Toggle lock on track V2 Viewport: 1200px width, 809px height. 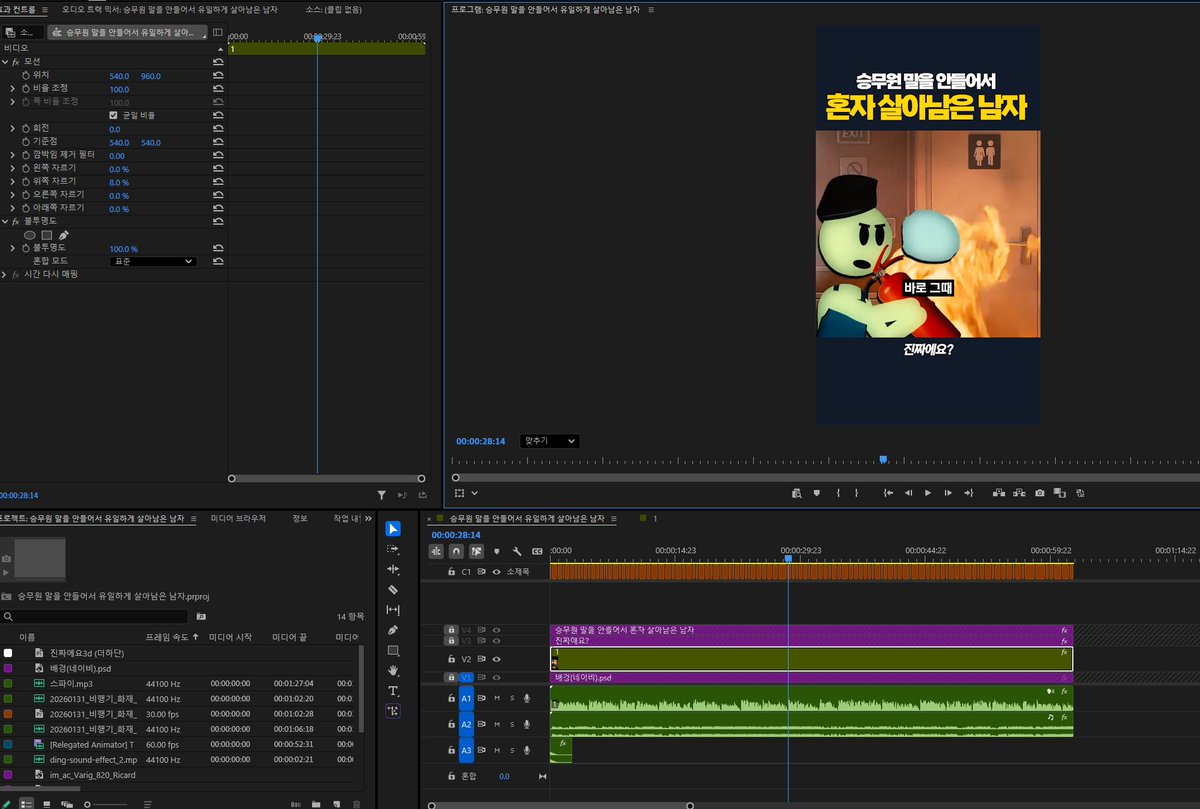coord(451,659)
